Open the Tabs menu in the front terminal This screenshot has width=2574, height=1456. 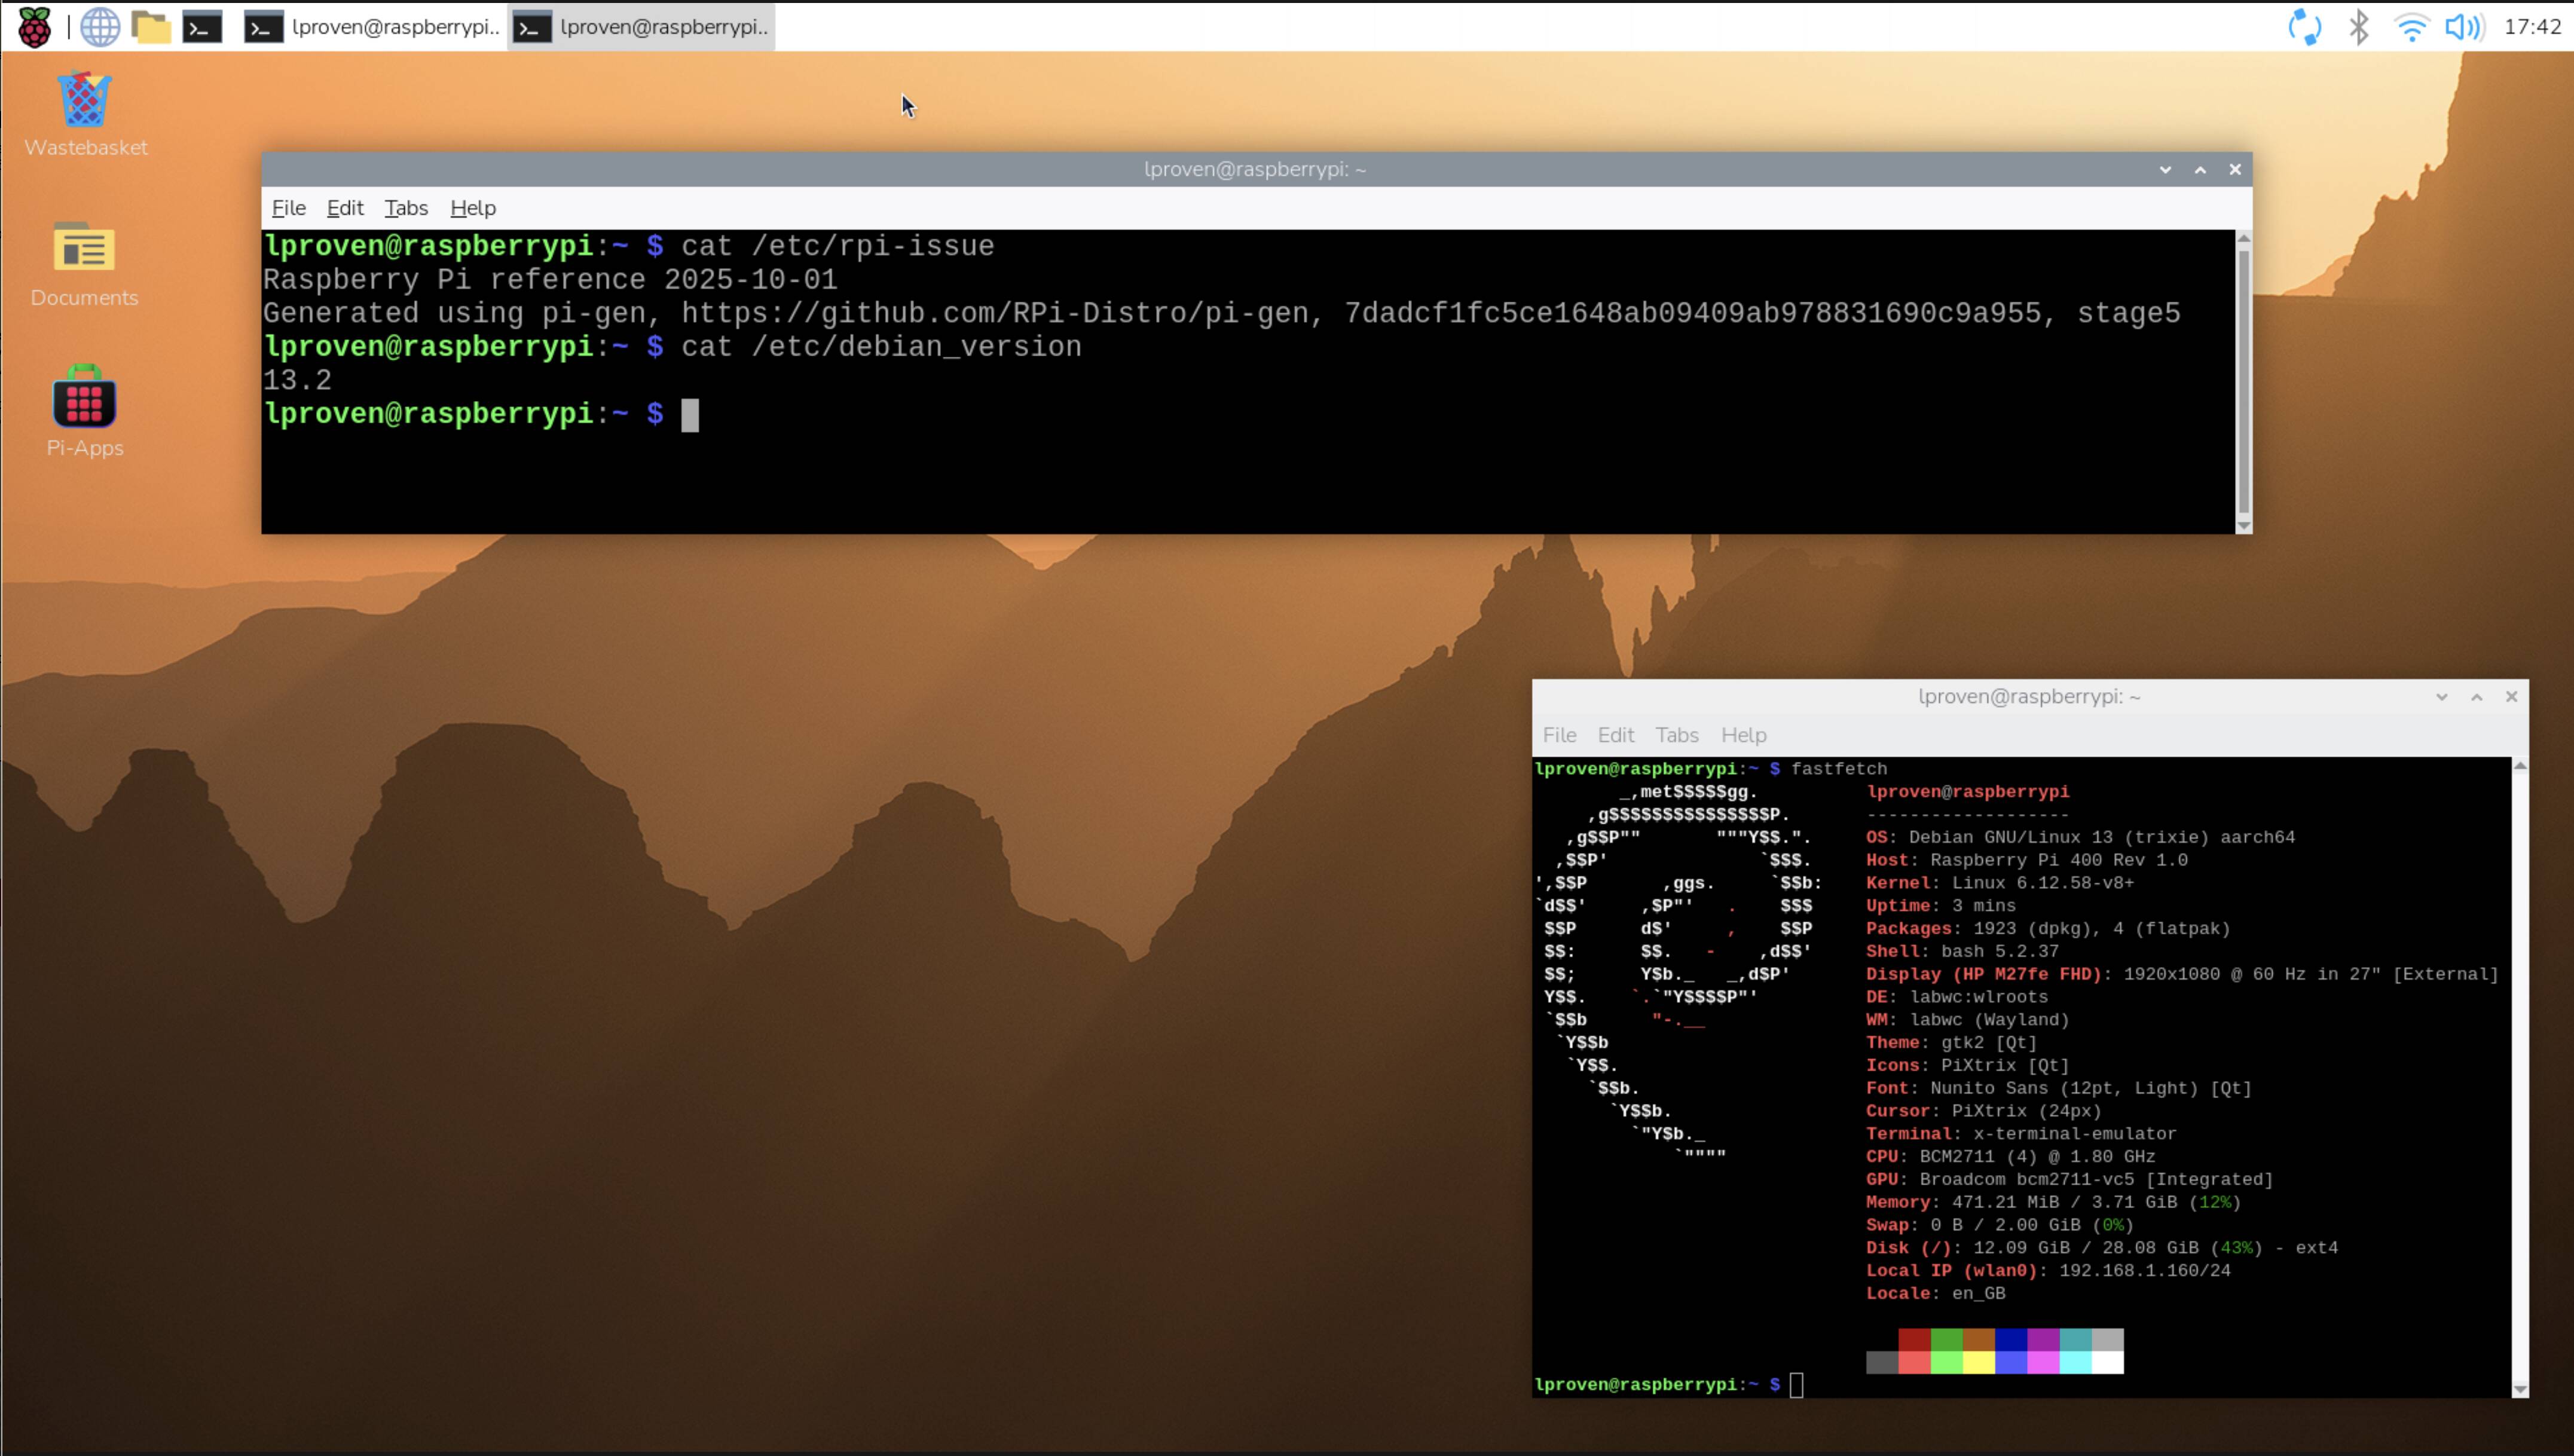pos(405,208)
